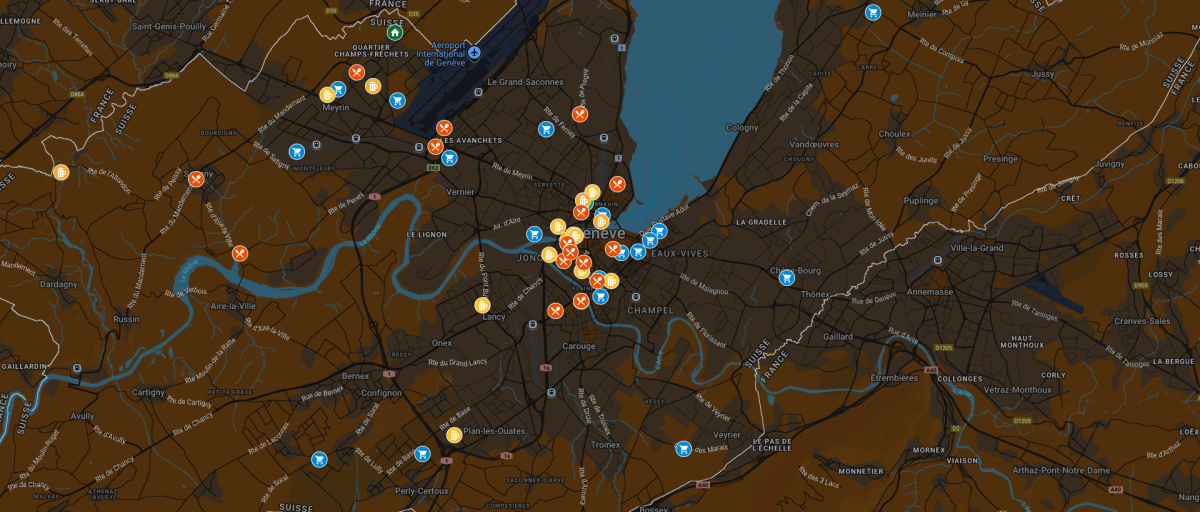Viewport: 1200px width, 512px height.
Task: Click the Puplinge label
Action: point(923,200)
